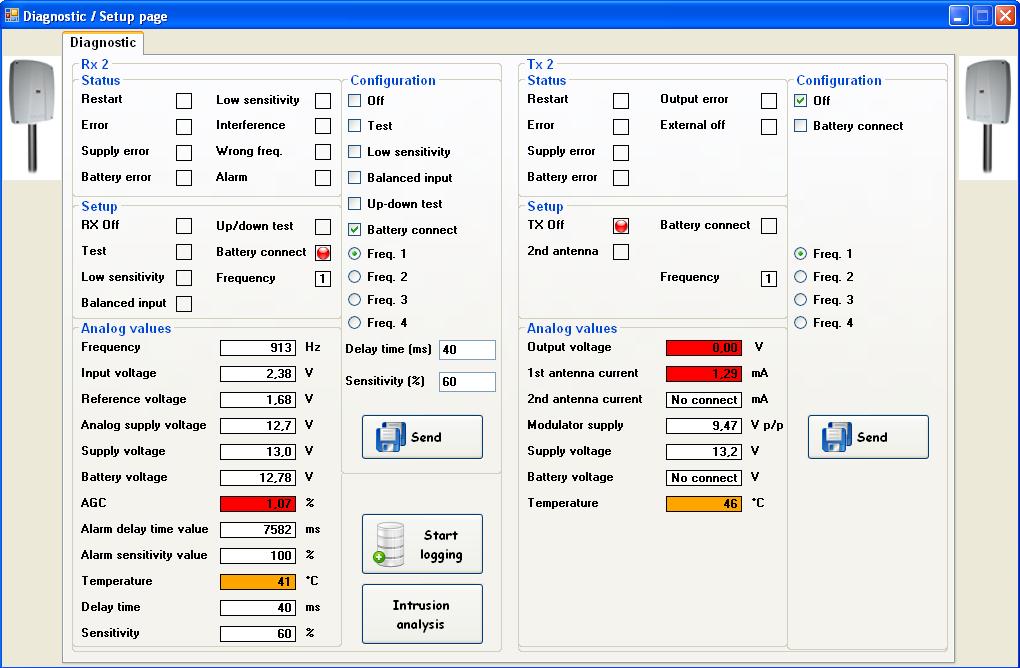Tick Balanced input in Rx Configuration
Screen dimensions: 1020x668
pyautogui.click(x=355, y=178)
